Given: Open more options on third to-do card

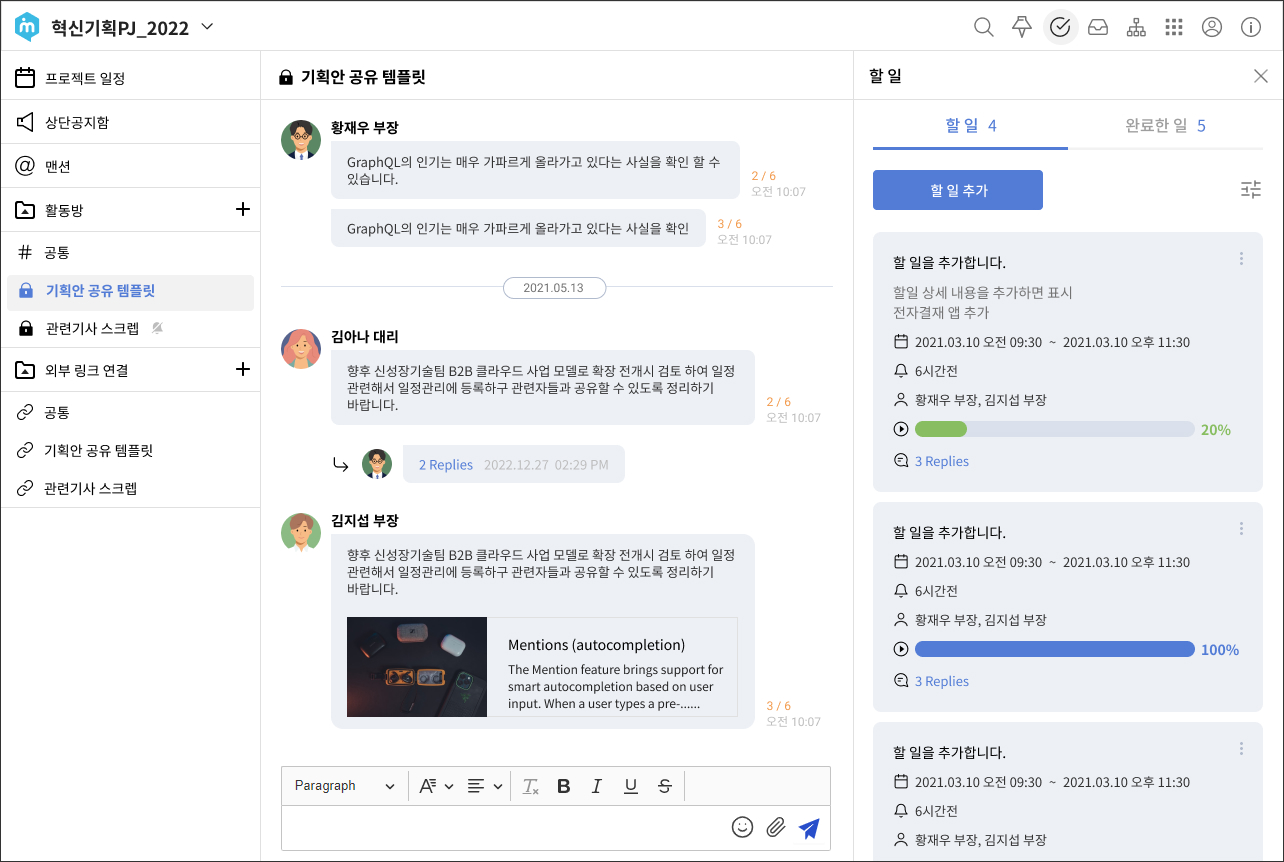Looking at the screenshot, I should tap(1242, 749).
